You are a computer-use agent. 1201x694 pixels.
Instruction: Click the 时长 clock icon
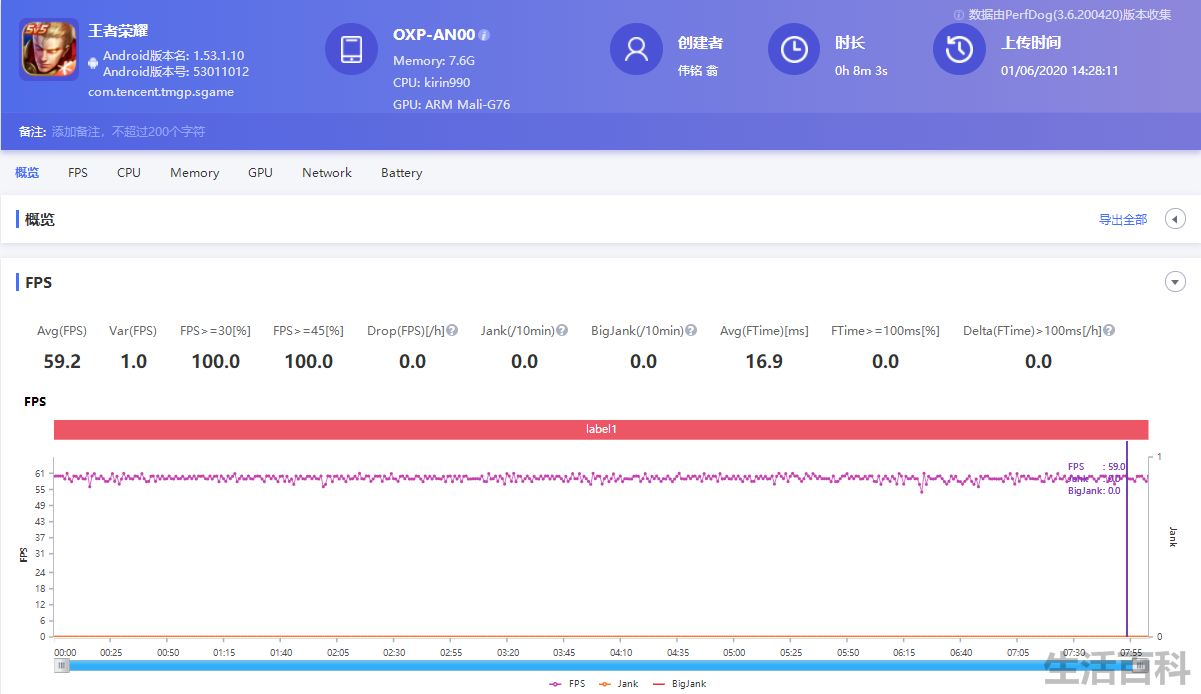tap(794, 49)
